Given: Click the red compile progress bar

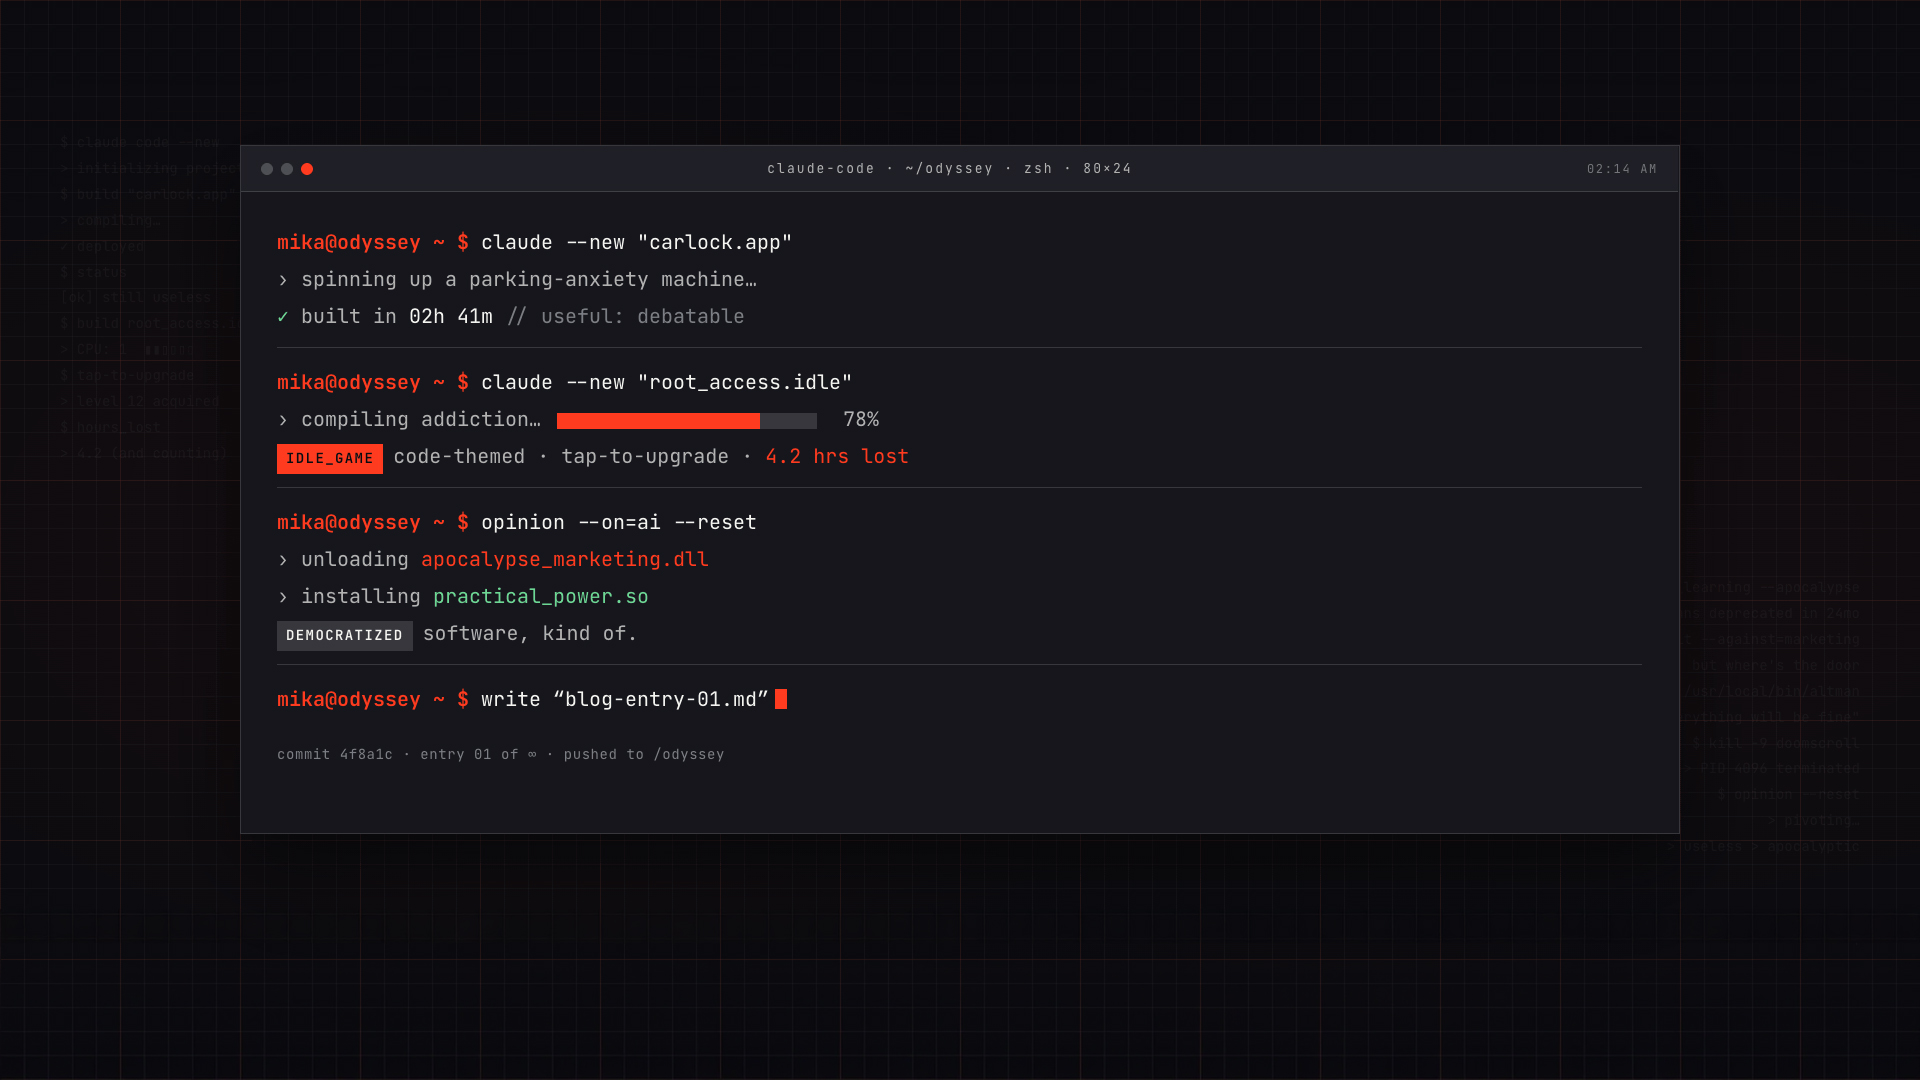Looking at the screenshot, I should click(687, 421).
